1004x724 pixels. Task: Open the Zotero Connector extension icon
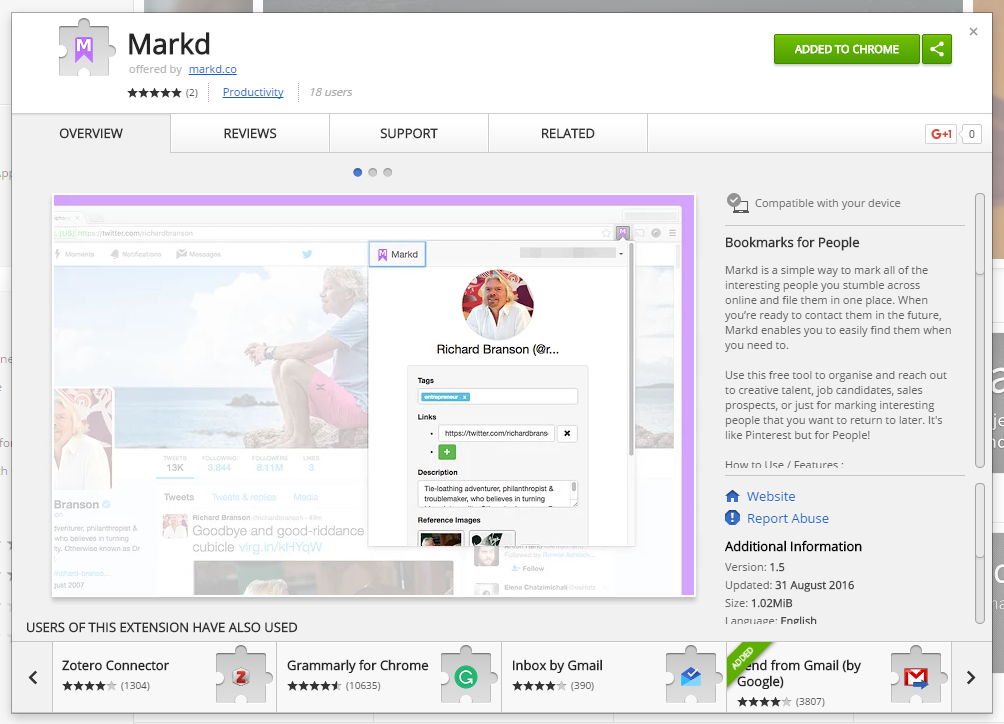(x=238, y=677)
